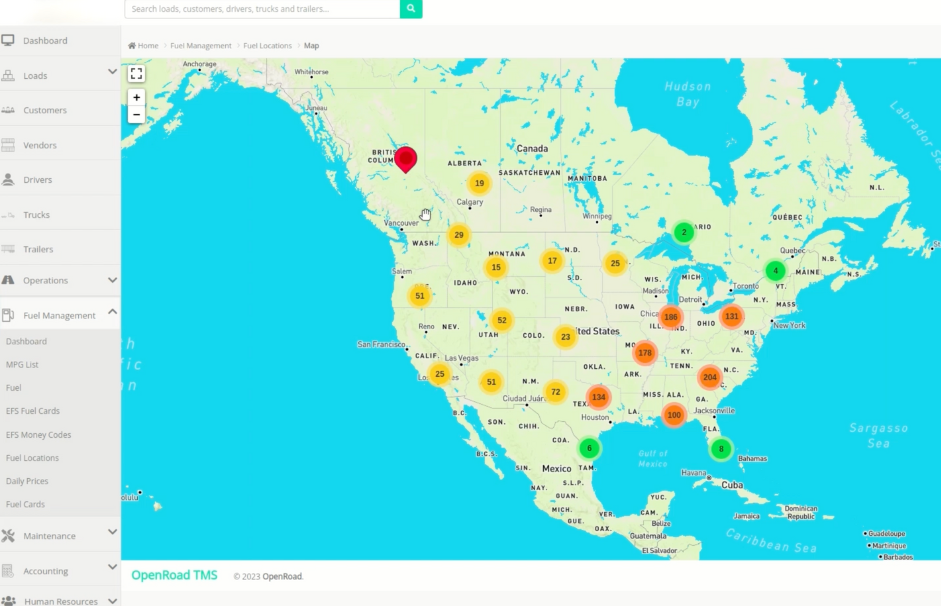This screenshot has width=941, height=606.
Task: Click the Trucks sidebar icon
Action: coord(8,214)
